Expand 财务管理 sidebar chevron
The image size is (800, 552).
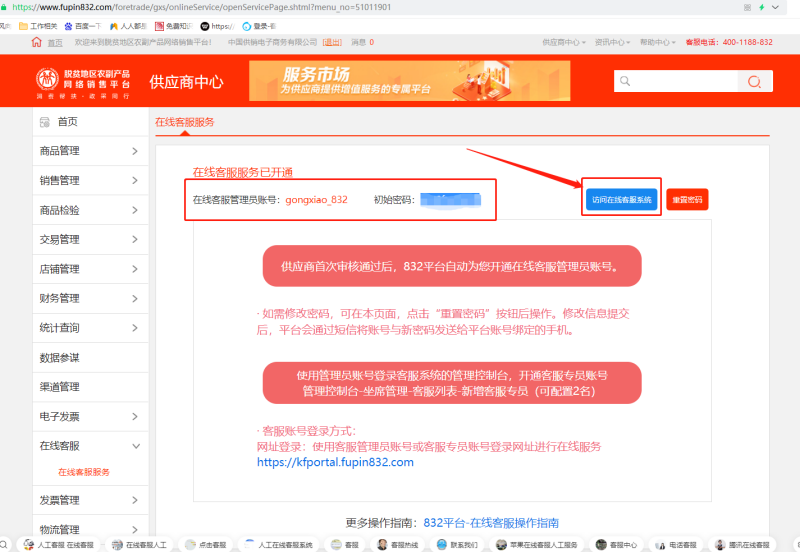click(x=135, y=298)
